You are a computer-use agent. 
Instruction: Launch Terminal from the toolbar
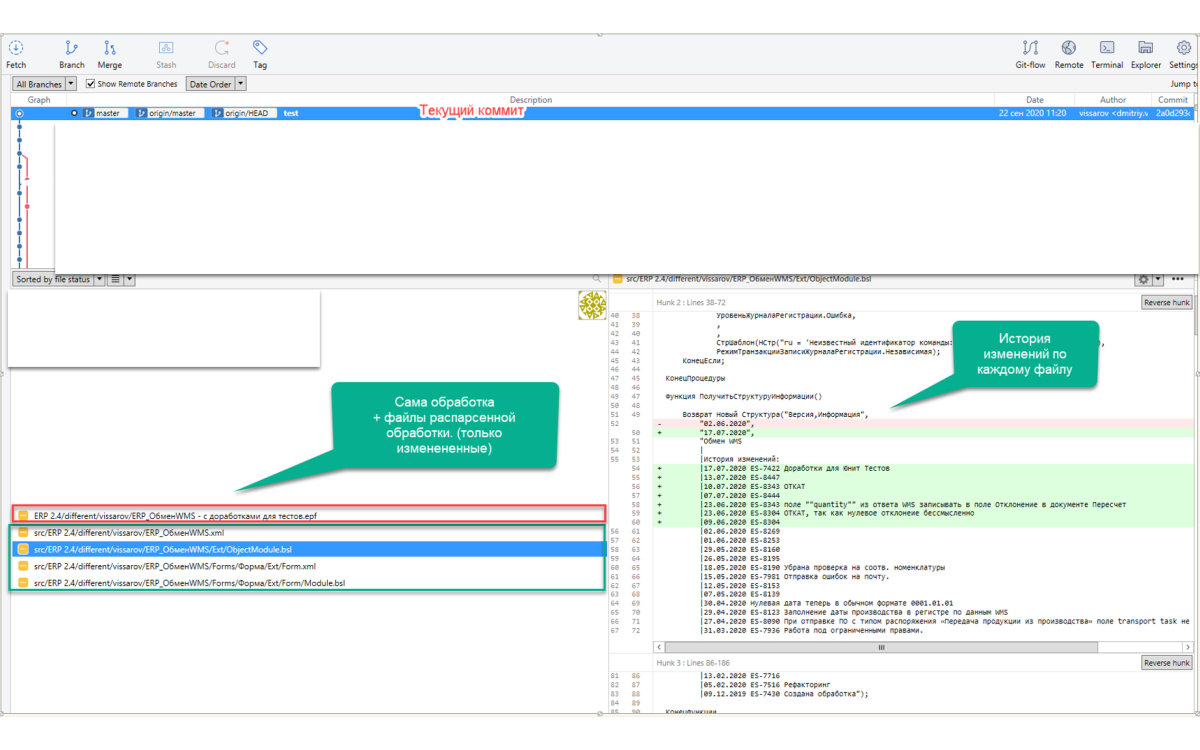coord(1107,54)
